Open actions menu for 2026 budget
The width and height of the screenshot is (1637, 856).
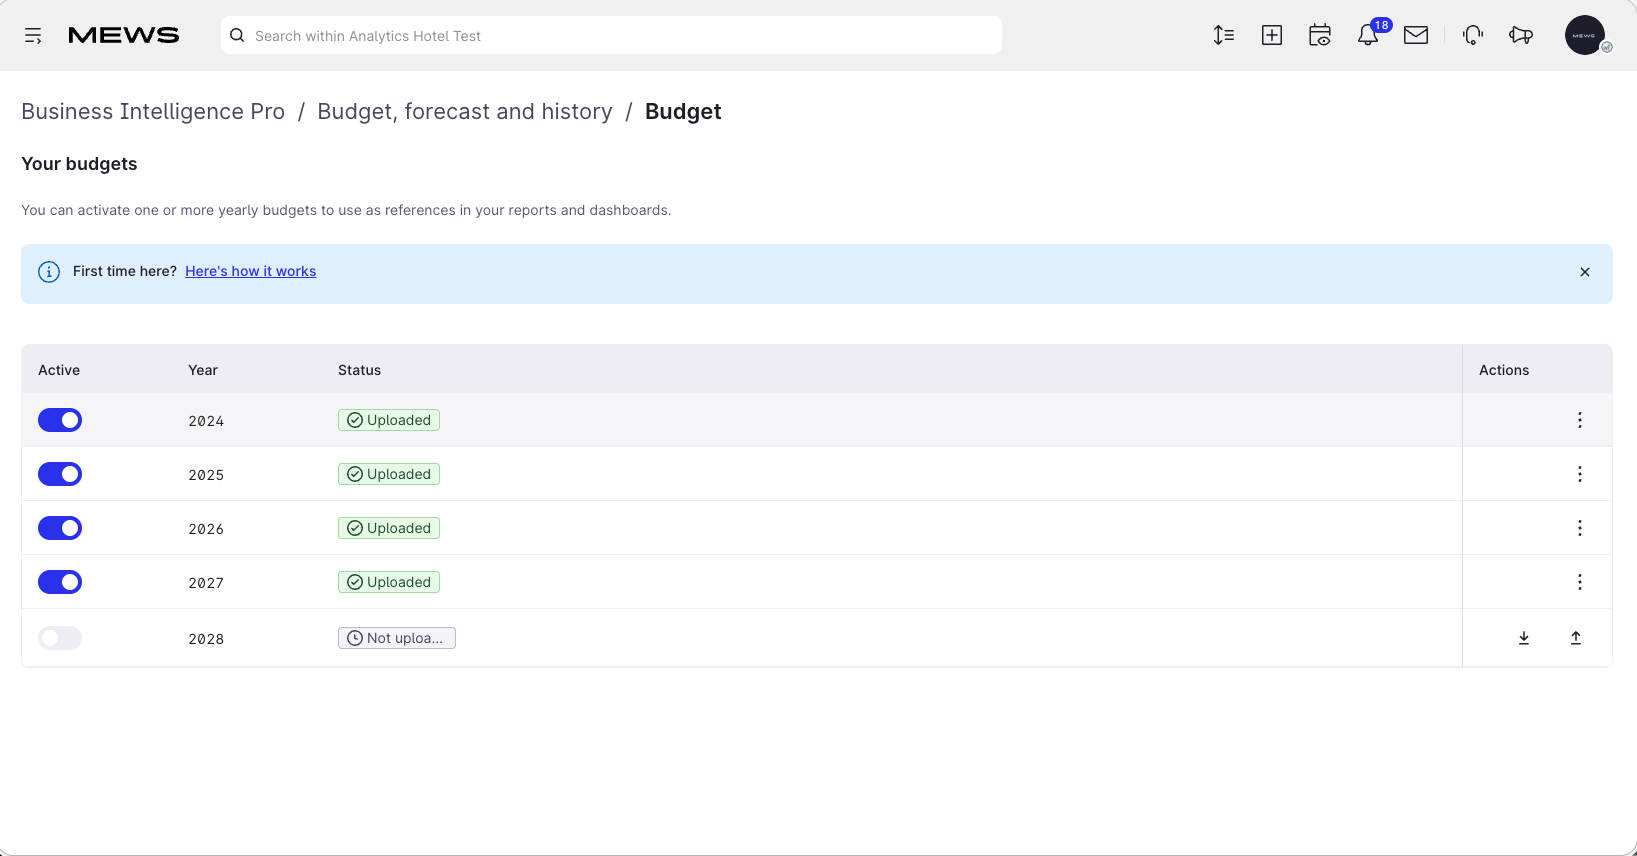pos(1580,528)
